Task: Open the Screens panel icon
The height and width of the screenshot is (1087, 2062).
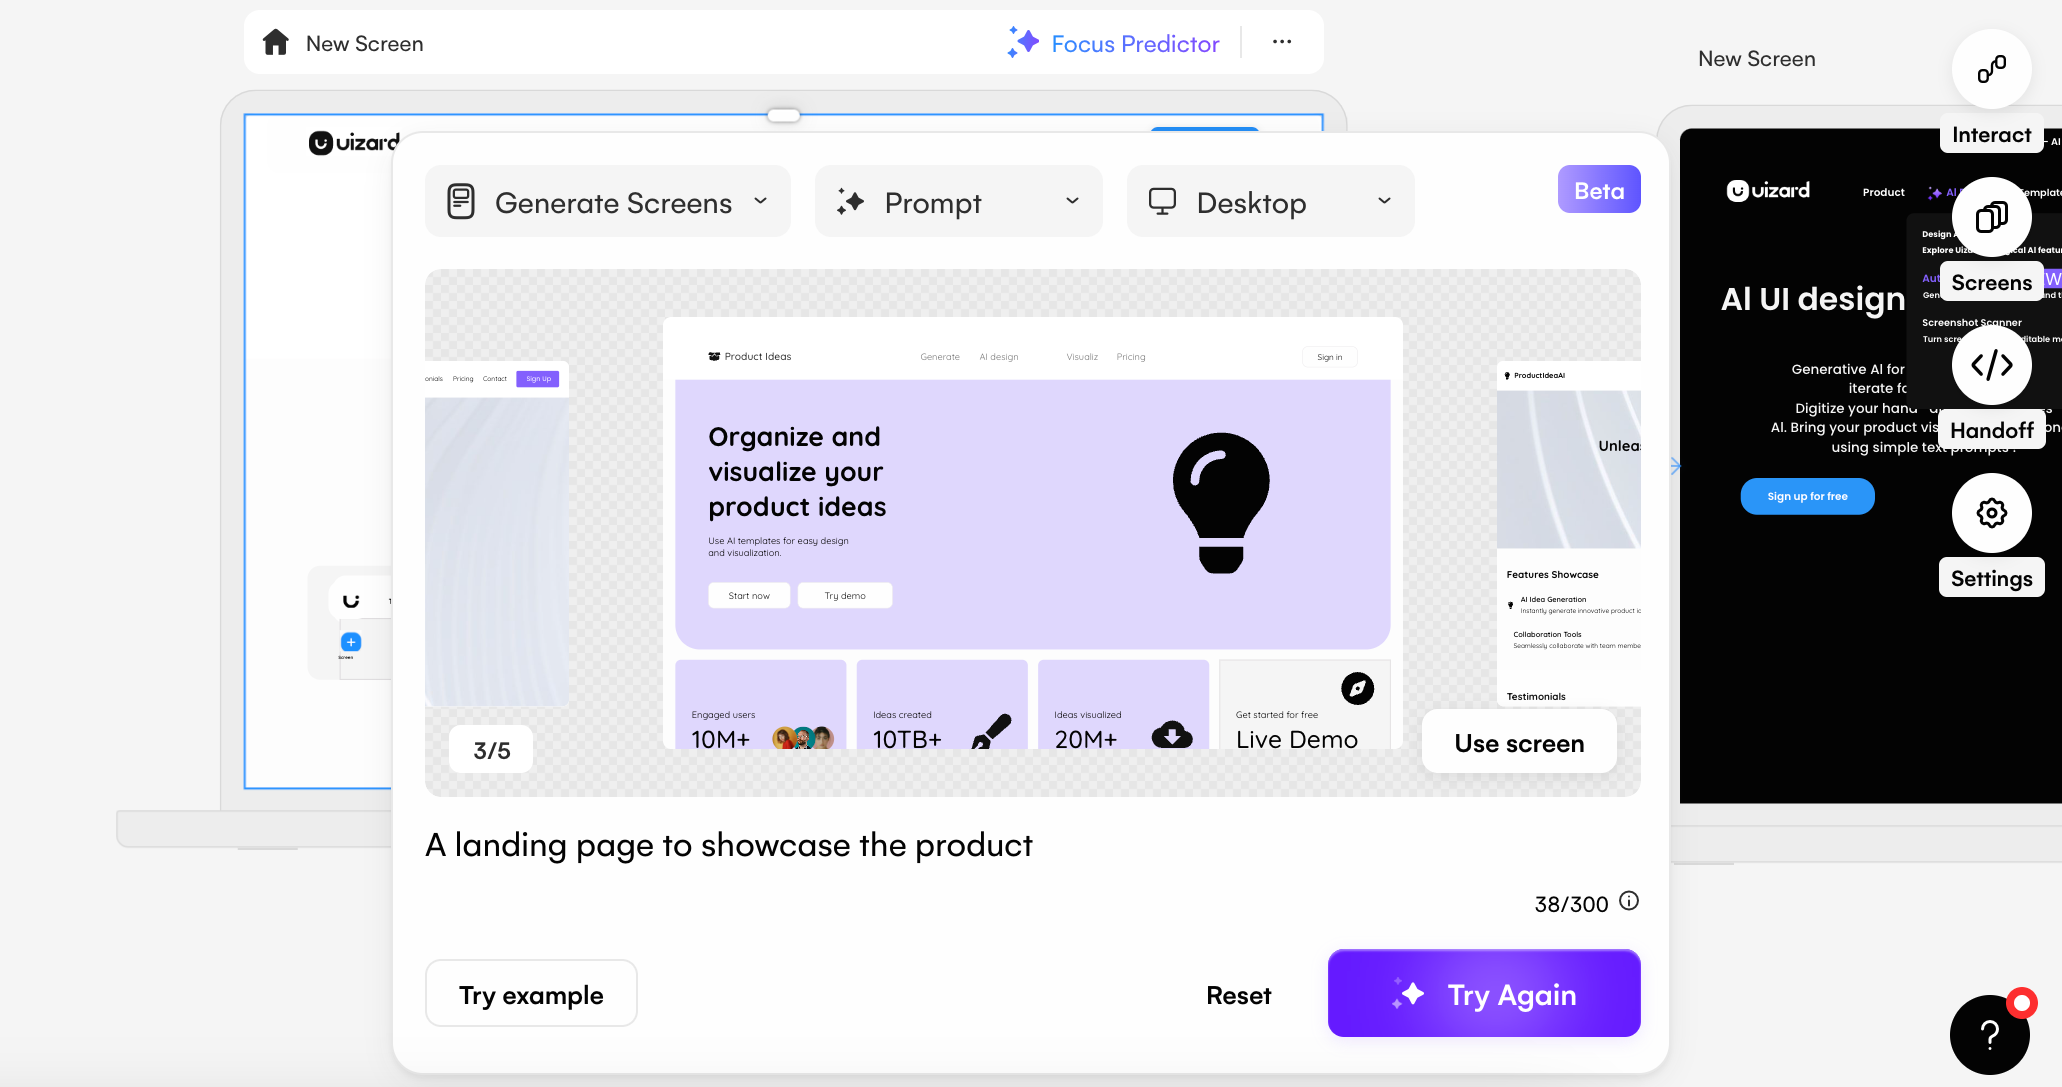Action: pyautogui.click(x=1991, y=217)
